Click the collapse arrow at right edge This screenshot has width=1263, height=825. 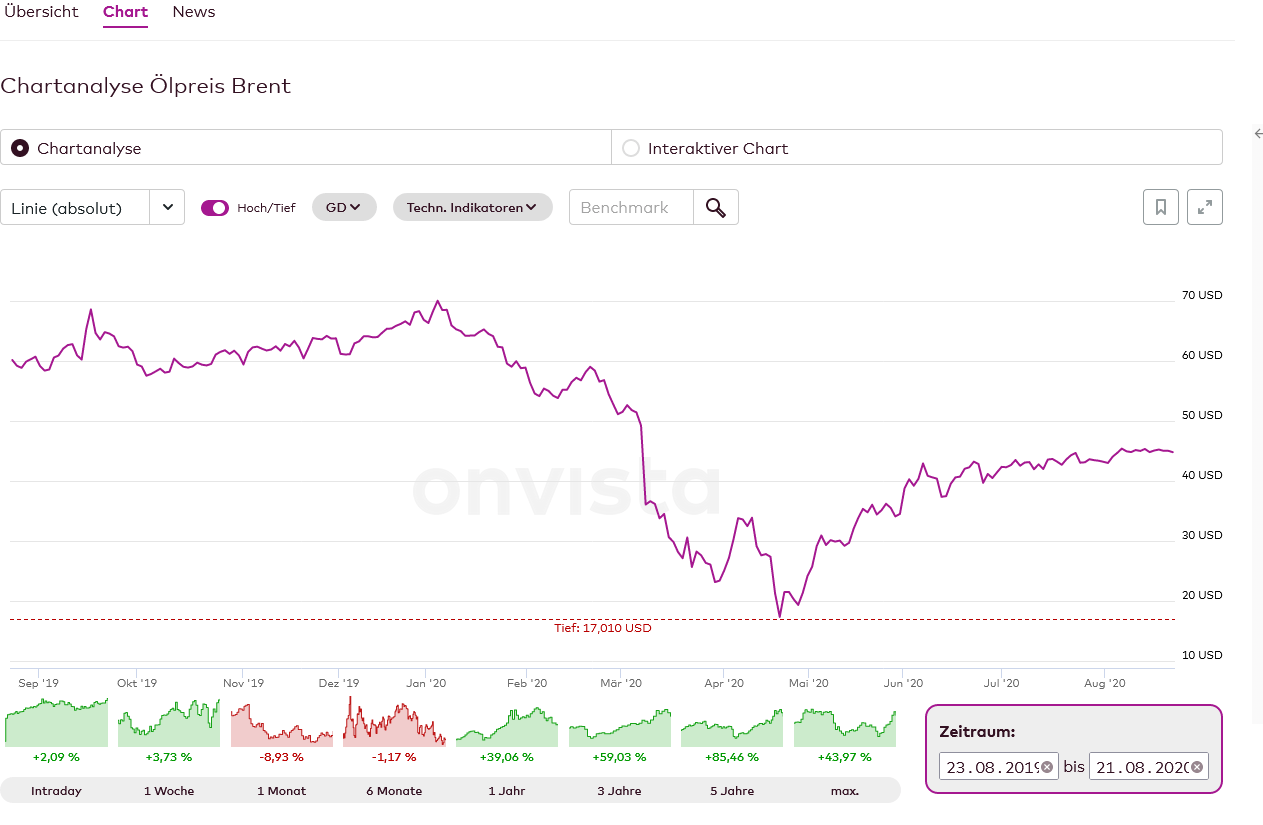point(1258,134)
